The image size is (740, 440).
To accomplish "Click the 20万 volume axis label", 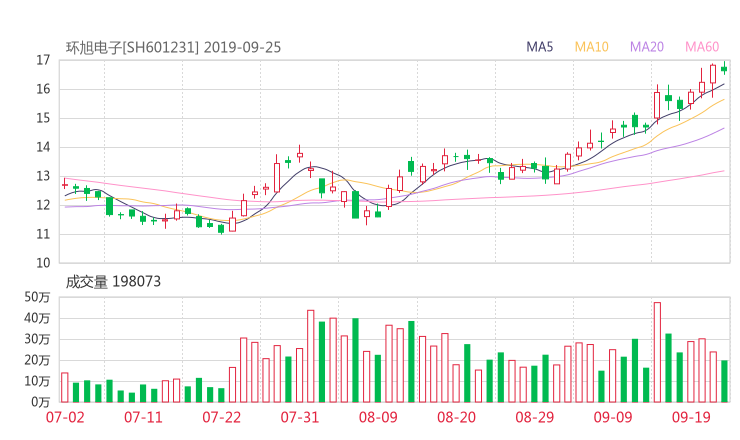I will (37, 360).
